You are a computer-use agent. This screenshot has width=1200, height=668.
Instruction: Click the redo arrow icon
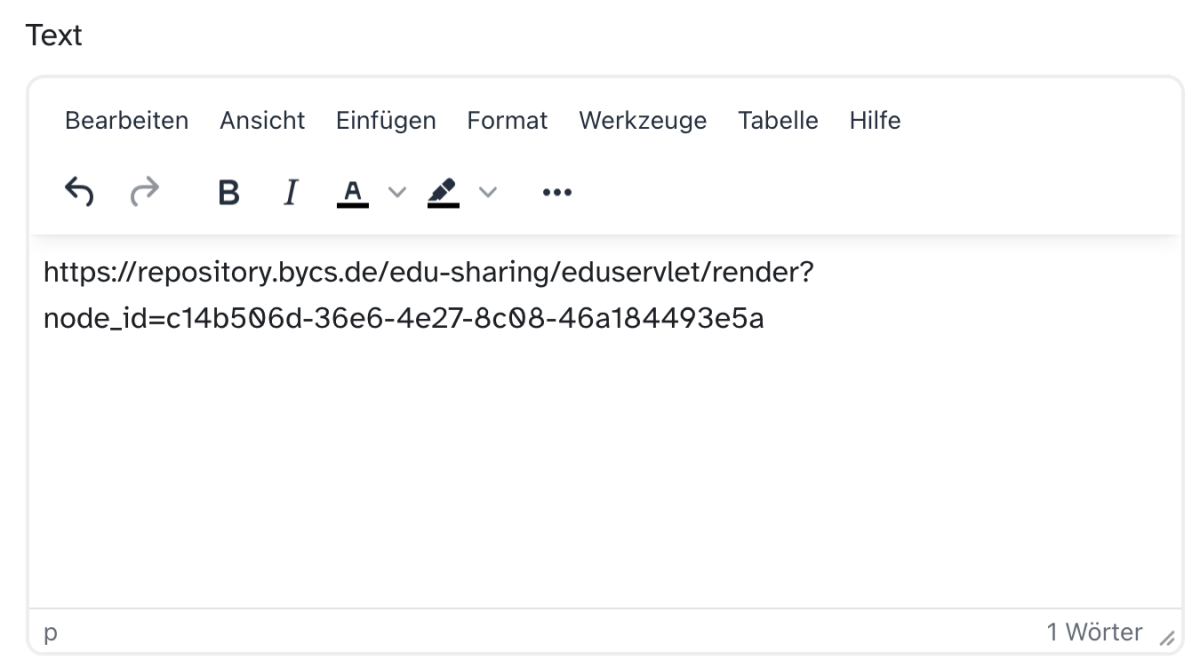coord(144,191)
